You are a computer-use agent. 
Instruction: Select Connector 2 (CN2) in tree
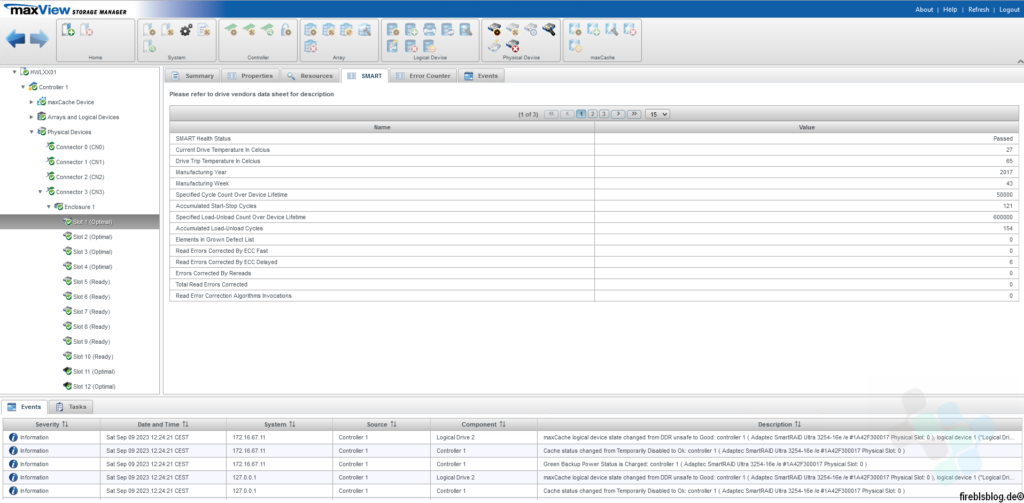[x=80, y=177]
